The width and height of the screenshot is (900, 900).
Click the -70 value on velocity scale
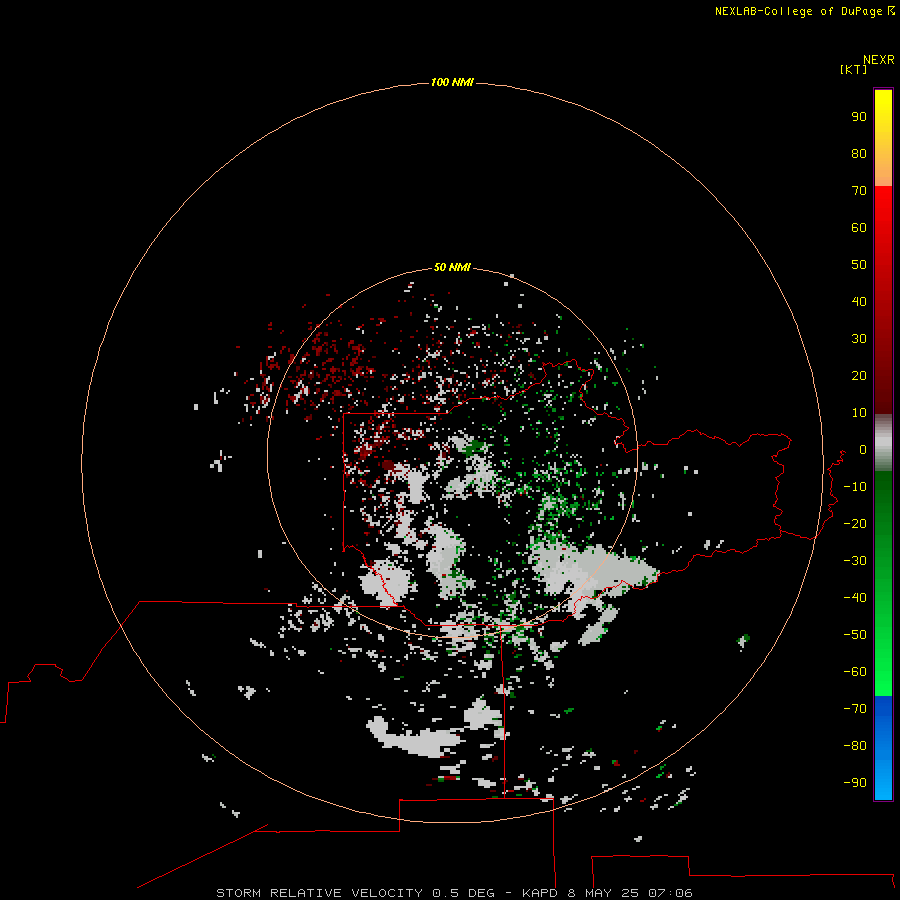(855, 708)
